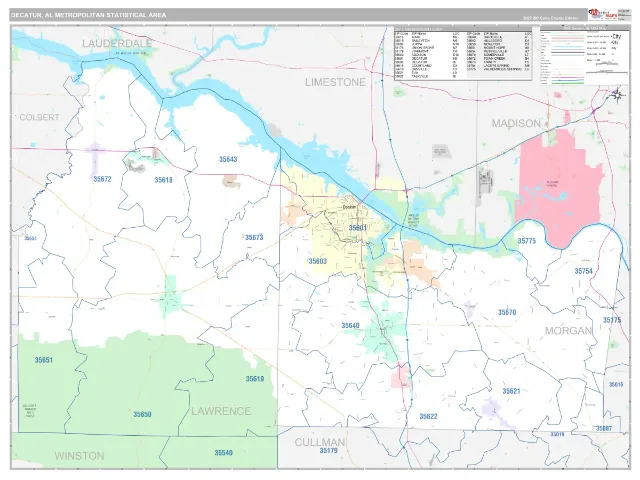640x480 pixels.
Task: Click the map title 'Decatur, AL Metropolitan Statistical Area'
Action: pos(89,15)
